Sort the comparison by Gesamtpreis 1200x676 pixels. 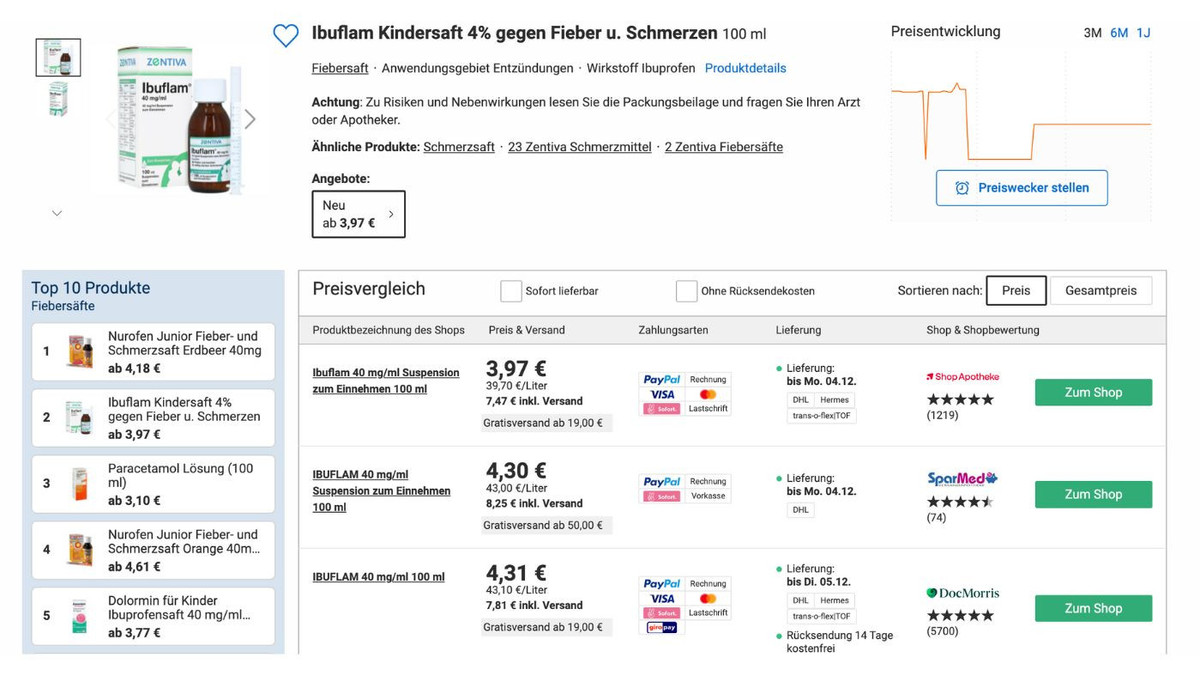click(1100, 290)
